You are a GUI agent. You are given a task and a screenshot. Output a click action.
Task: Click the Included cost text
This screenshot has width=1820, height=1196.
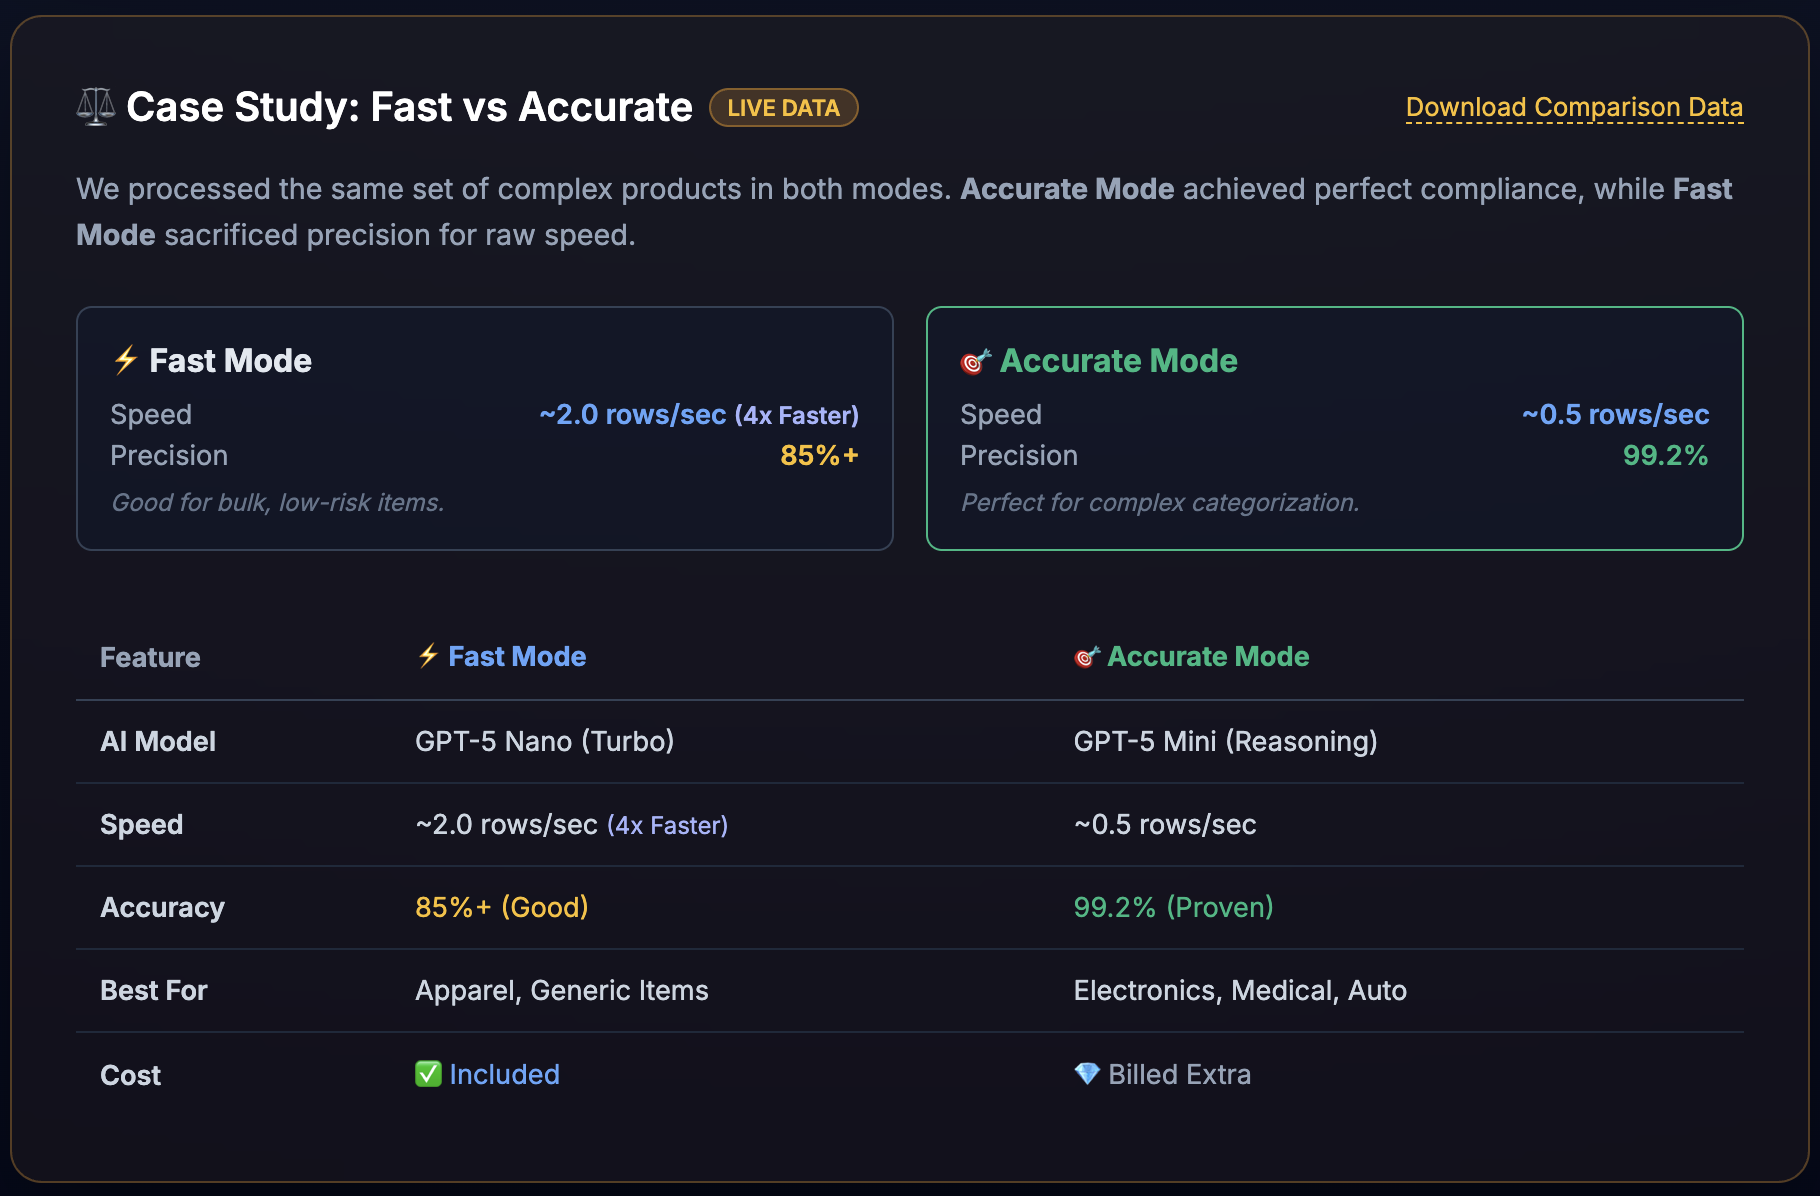pyautogui.click(x=504, y=1074)
